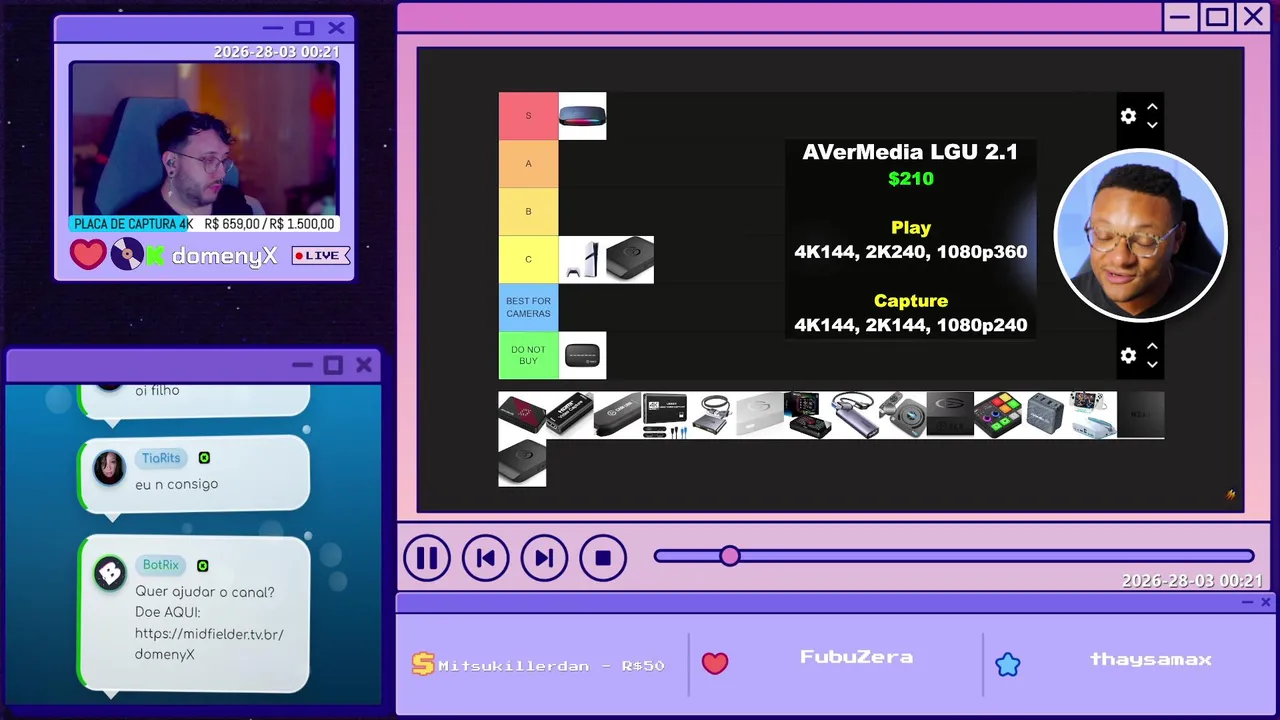Click the thaysamax subscriber name
Image resolution: width=1280 pixels, height=720 pixels.
point(1151,659)
